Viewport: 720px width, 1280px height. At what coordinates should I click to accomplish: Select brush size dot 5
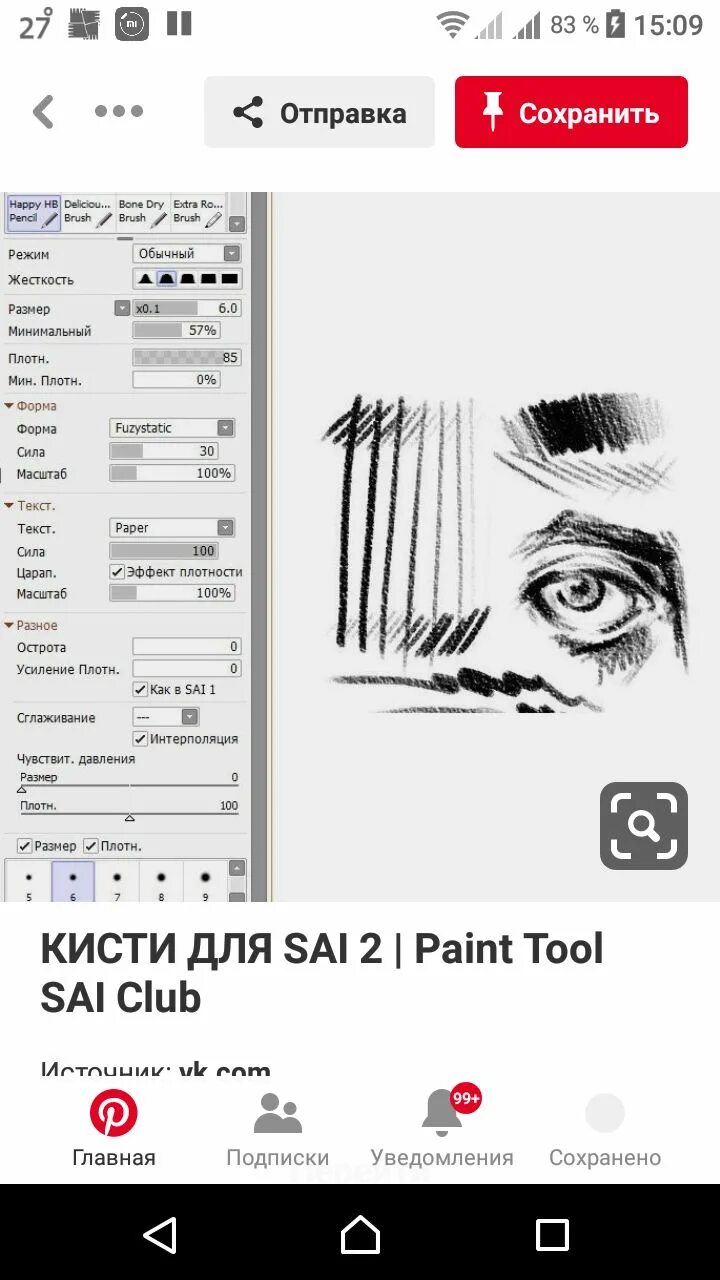pyautogui.click(x=29, y=883)
